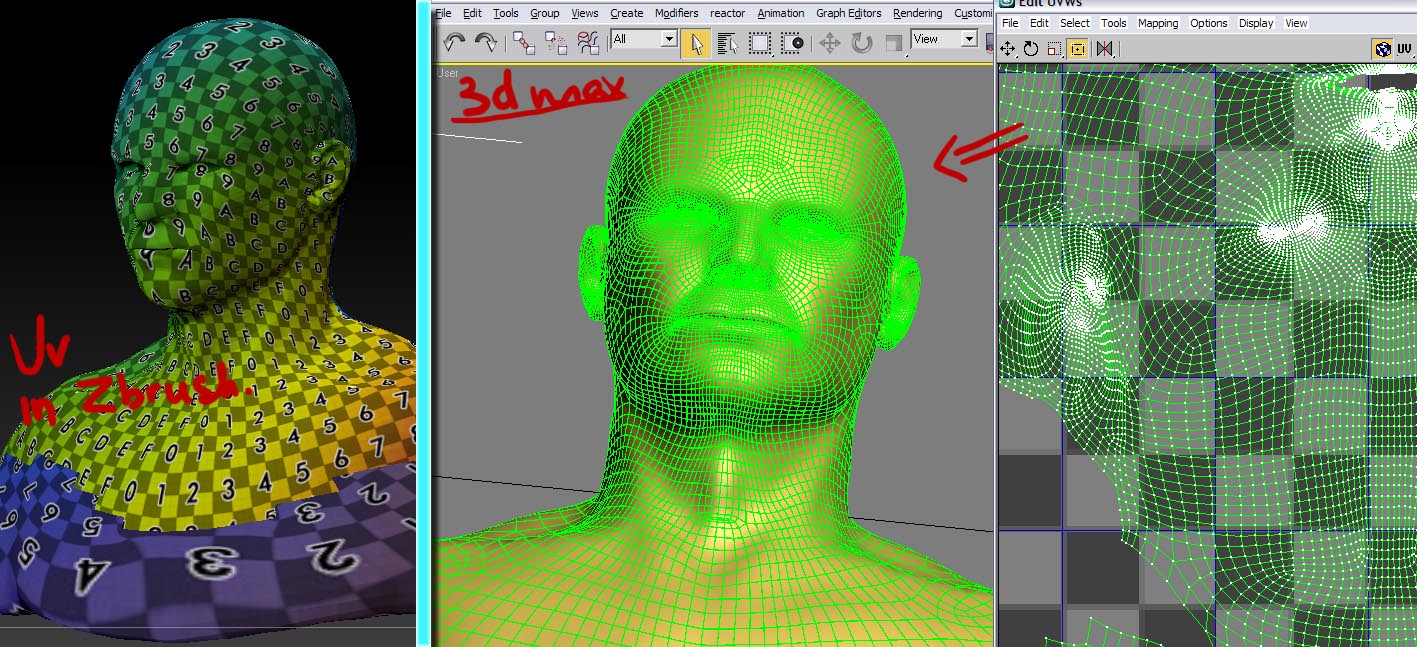Open the Graph Editors menu
Screen dimensions: 1417x647
pos(849,13)
